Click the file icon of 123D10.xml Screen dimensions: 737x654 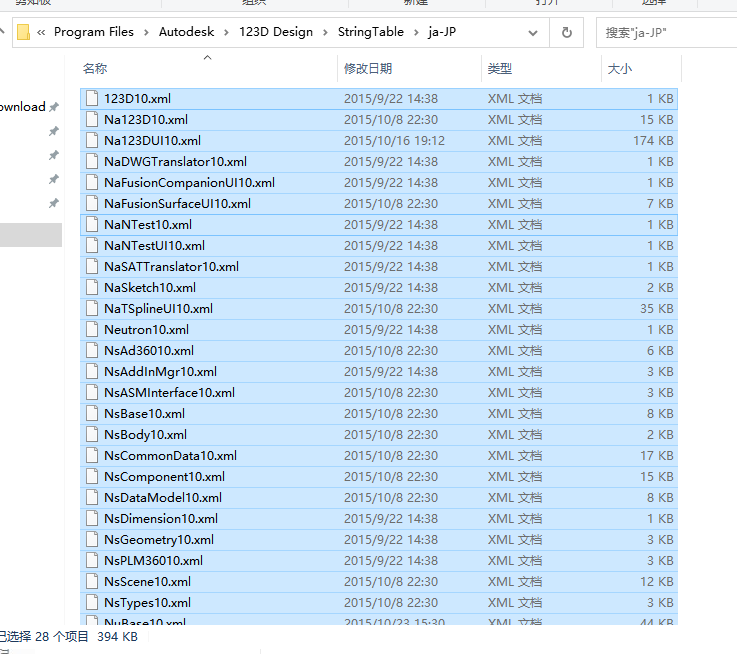pos(92,99)
